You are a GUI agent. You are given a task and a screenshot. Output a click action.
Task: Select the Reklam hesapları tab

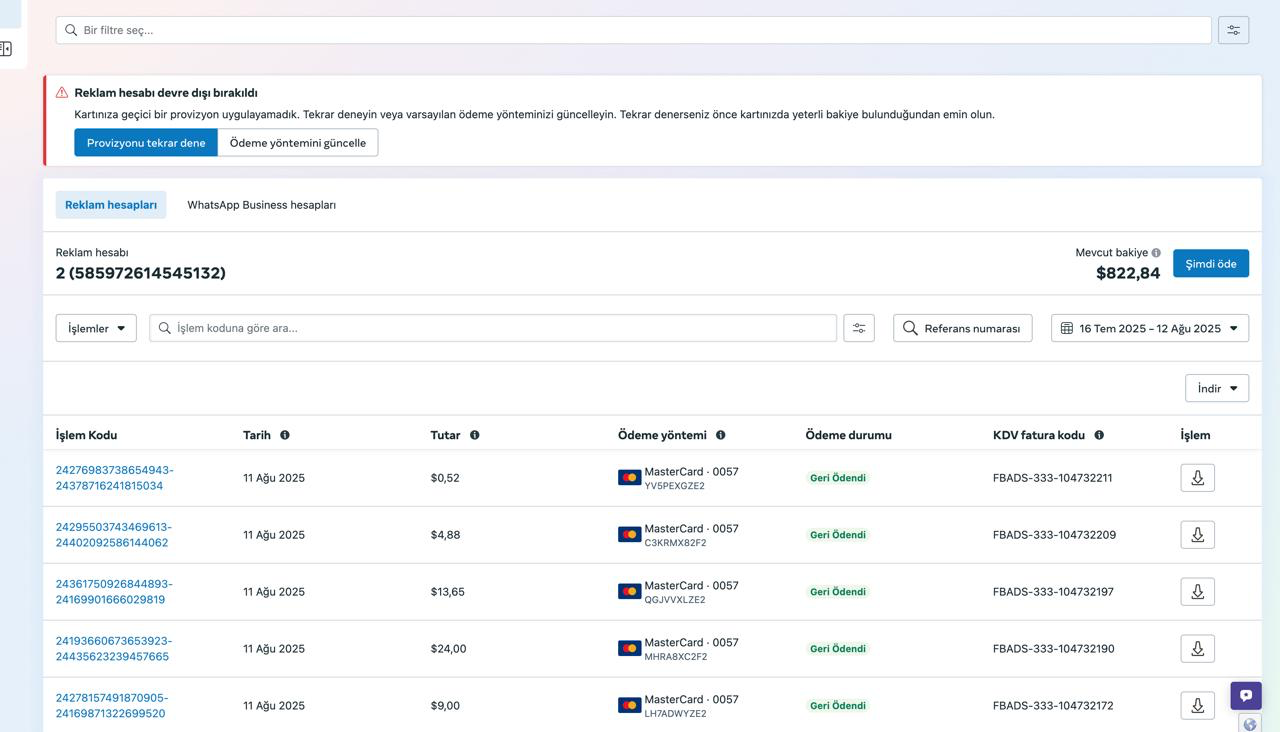point(111,205)
